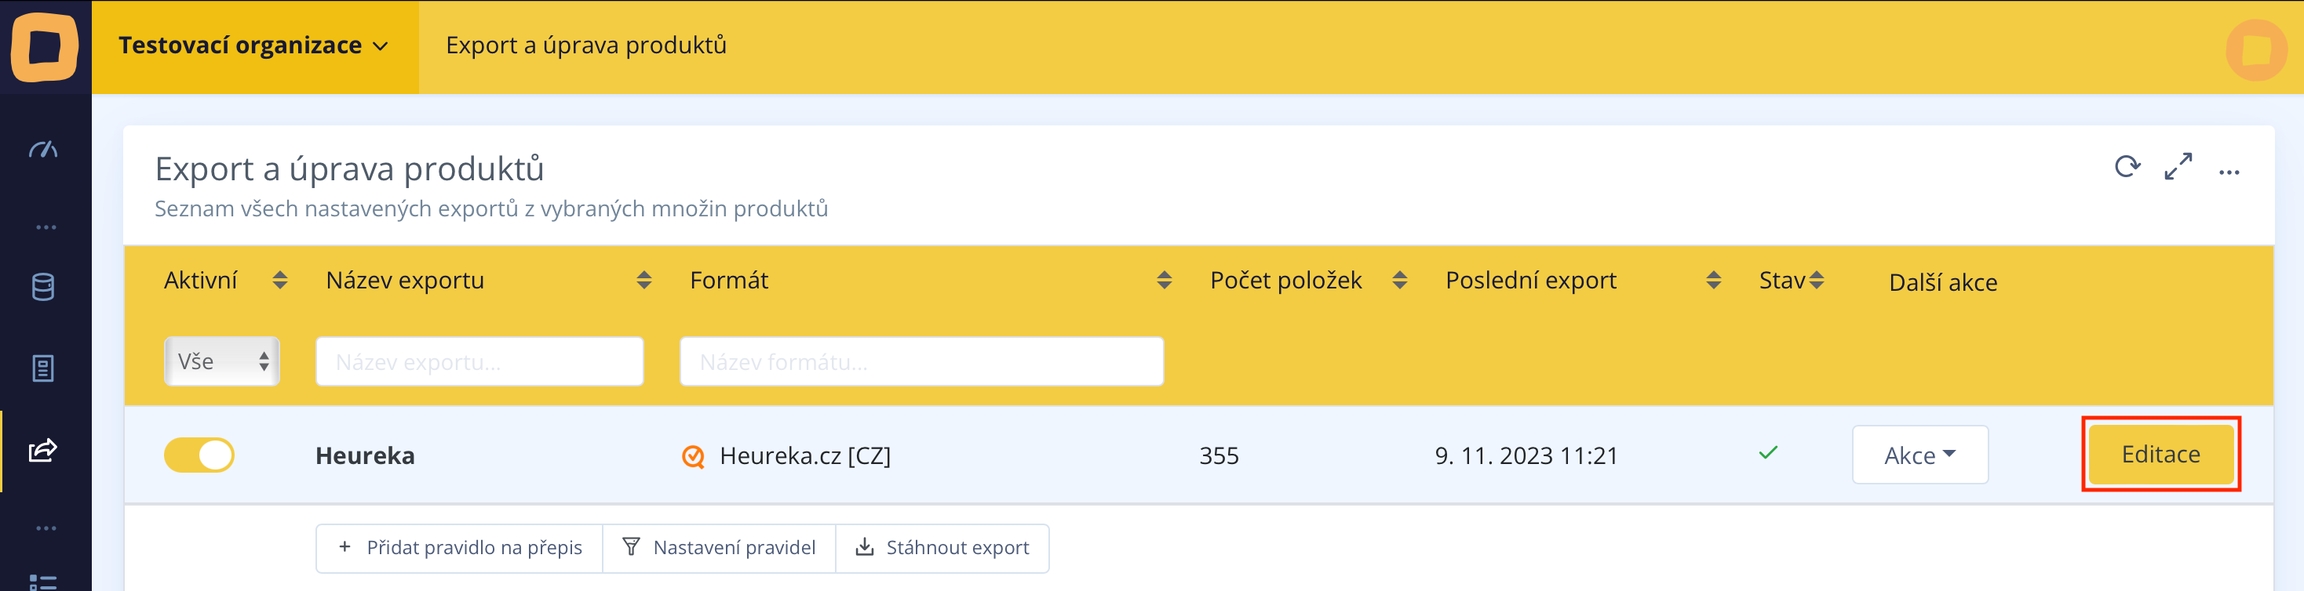
Task: Click the Editace button
Action: coord(2160,454)
